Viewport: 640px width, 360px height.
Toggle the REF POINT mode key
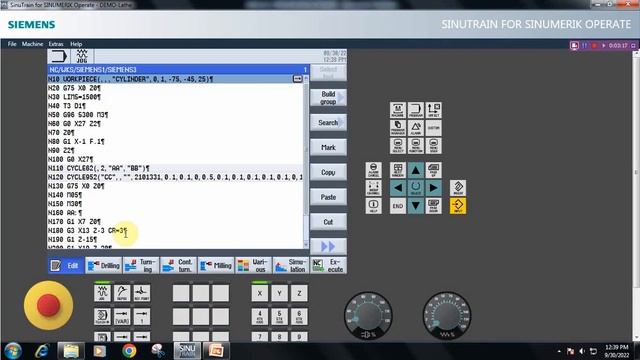[142, 293]
